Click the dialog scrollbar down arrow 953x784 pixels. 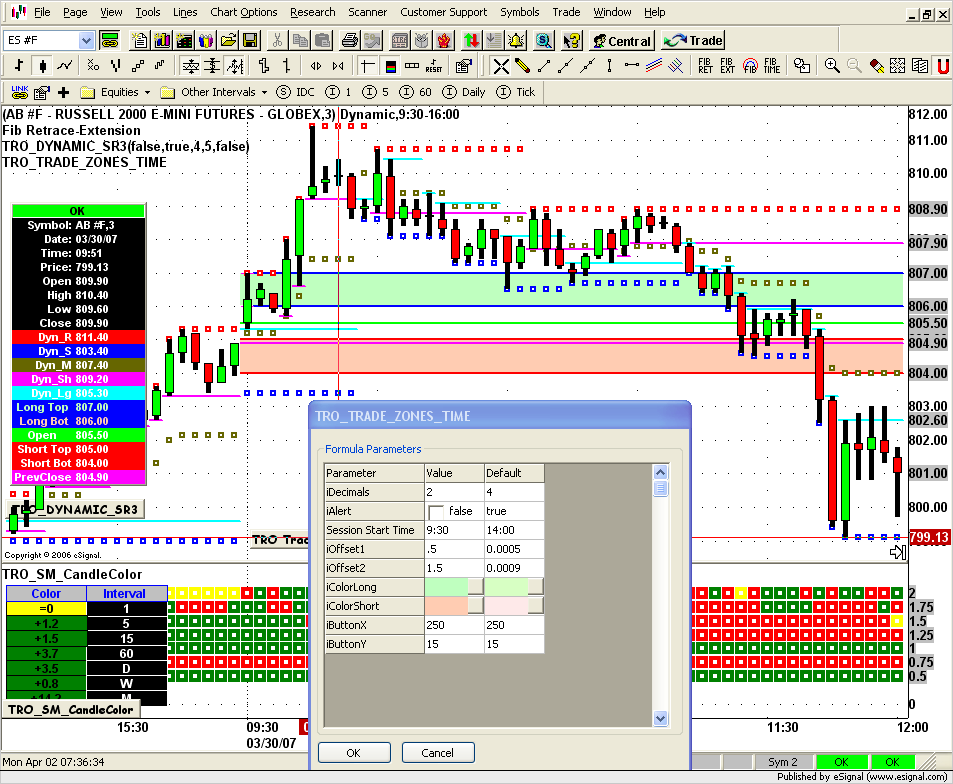[x=660, y=718]
